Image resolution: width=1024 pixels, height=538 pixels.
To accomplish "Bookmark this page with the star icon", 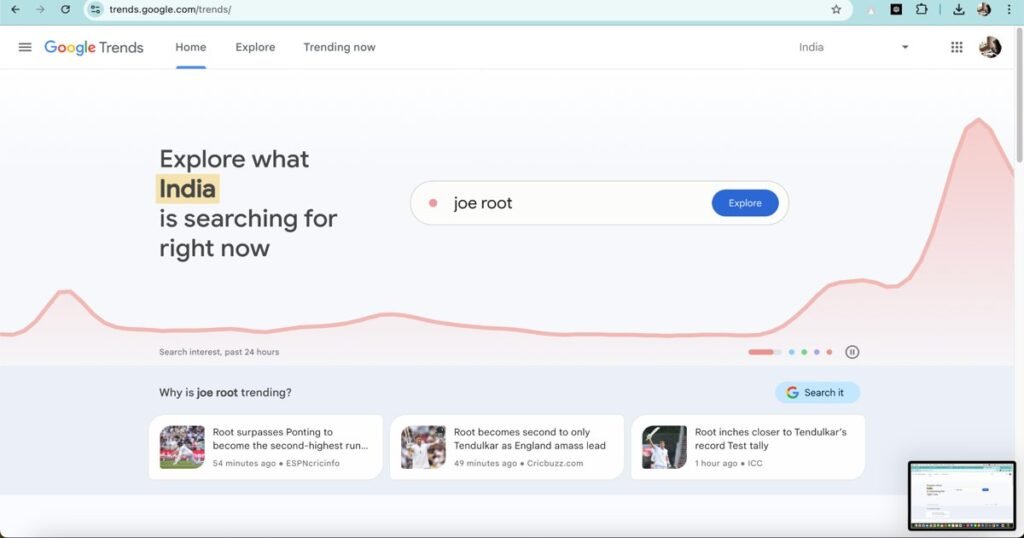I will [x=836, y=9].
